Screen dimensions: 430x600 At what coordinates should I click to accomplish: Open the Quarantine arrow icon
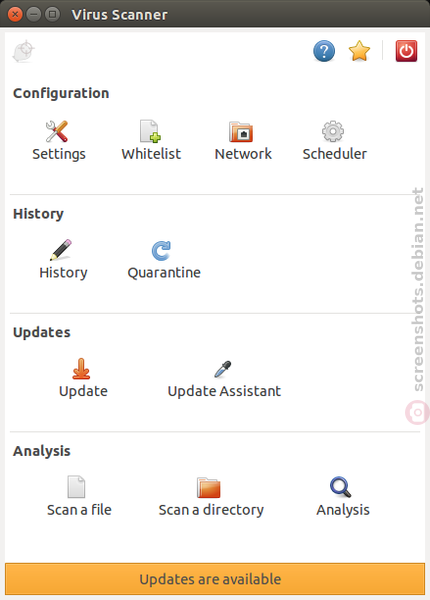point(161,251)
